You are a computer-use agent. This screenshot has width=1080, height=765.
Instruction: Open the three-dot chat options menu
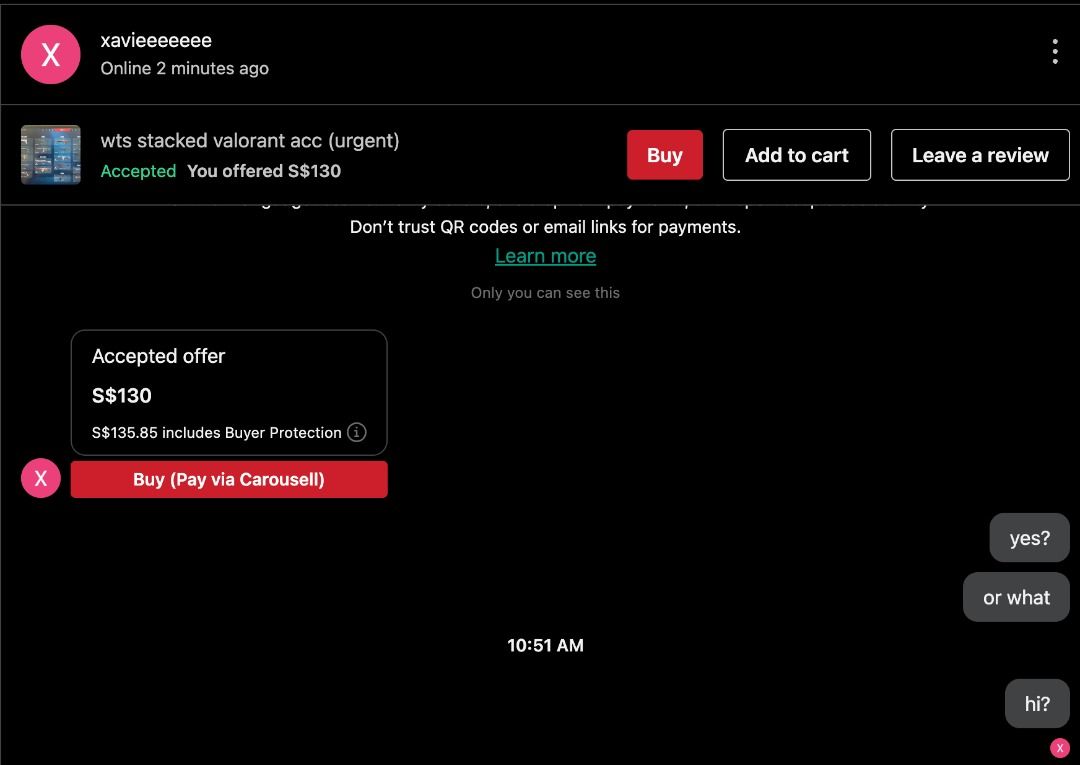pyautogui.click(x=1055, y=52)
